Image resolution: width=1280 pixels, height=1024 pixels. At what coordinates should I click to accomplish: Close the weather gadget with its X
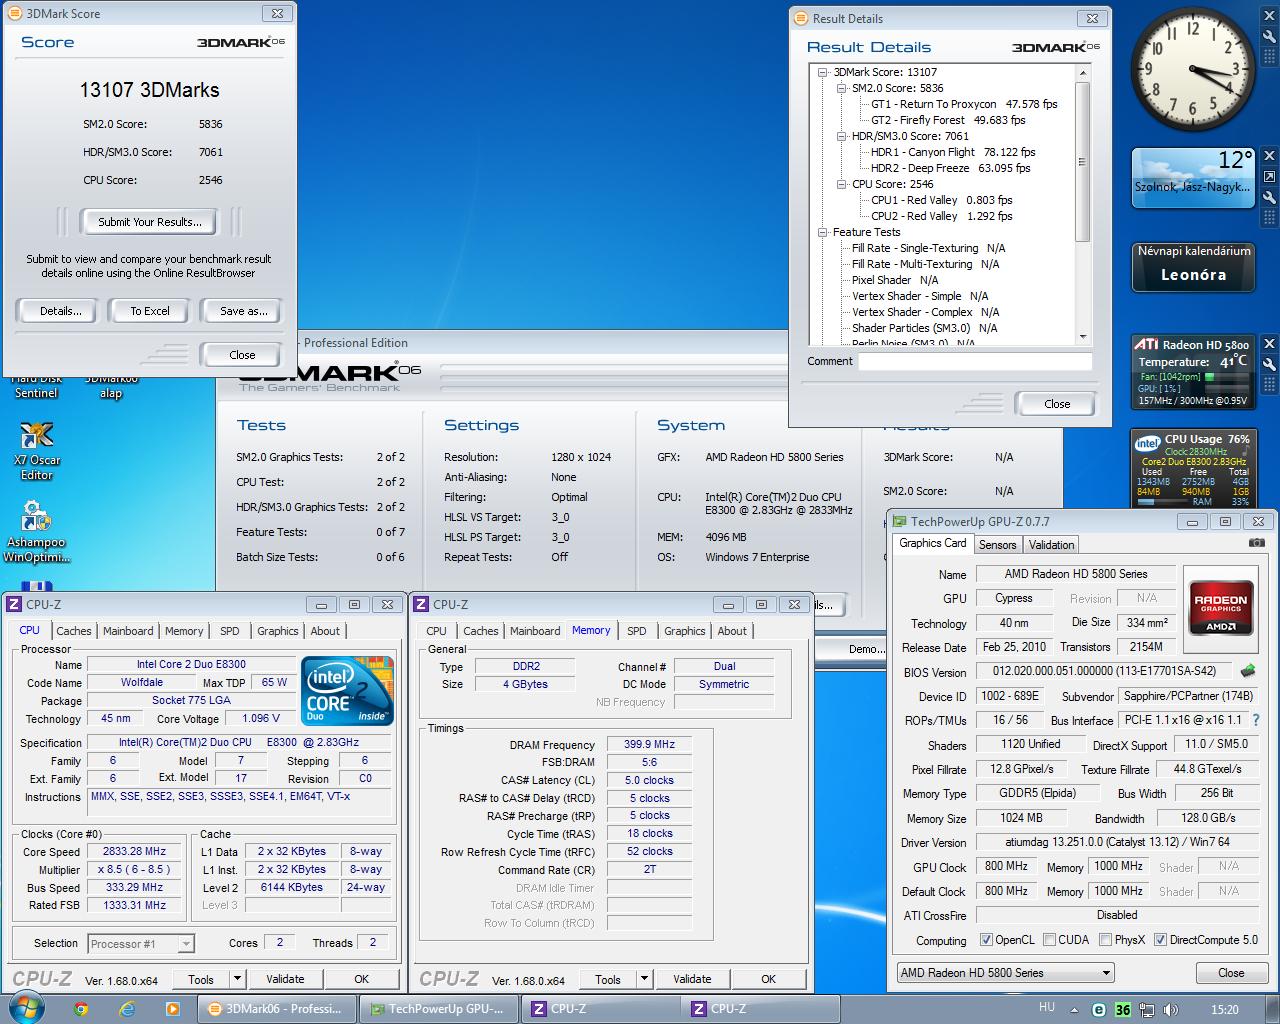[x=1269, y=156]
